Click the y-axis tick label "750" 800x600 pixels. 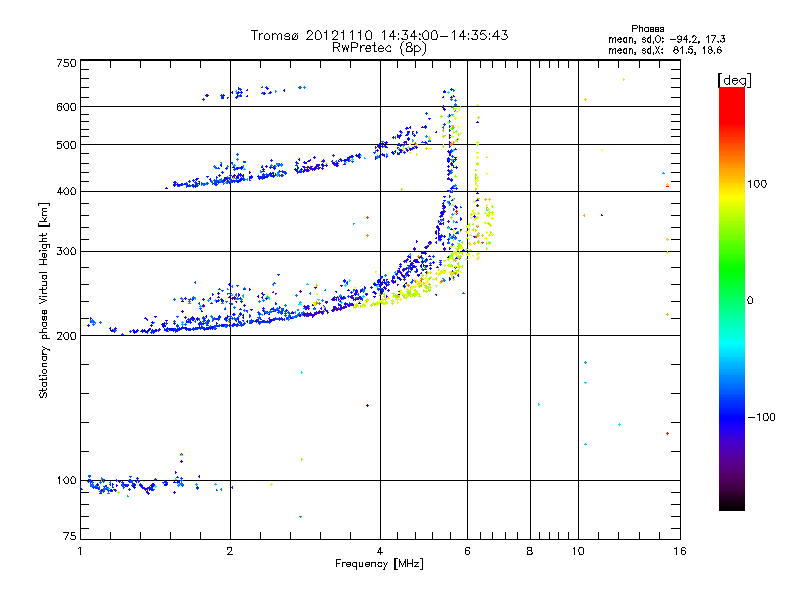(66, 63)
